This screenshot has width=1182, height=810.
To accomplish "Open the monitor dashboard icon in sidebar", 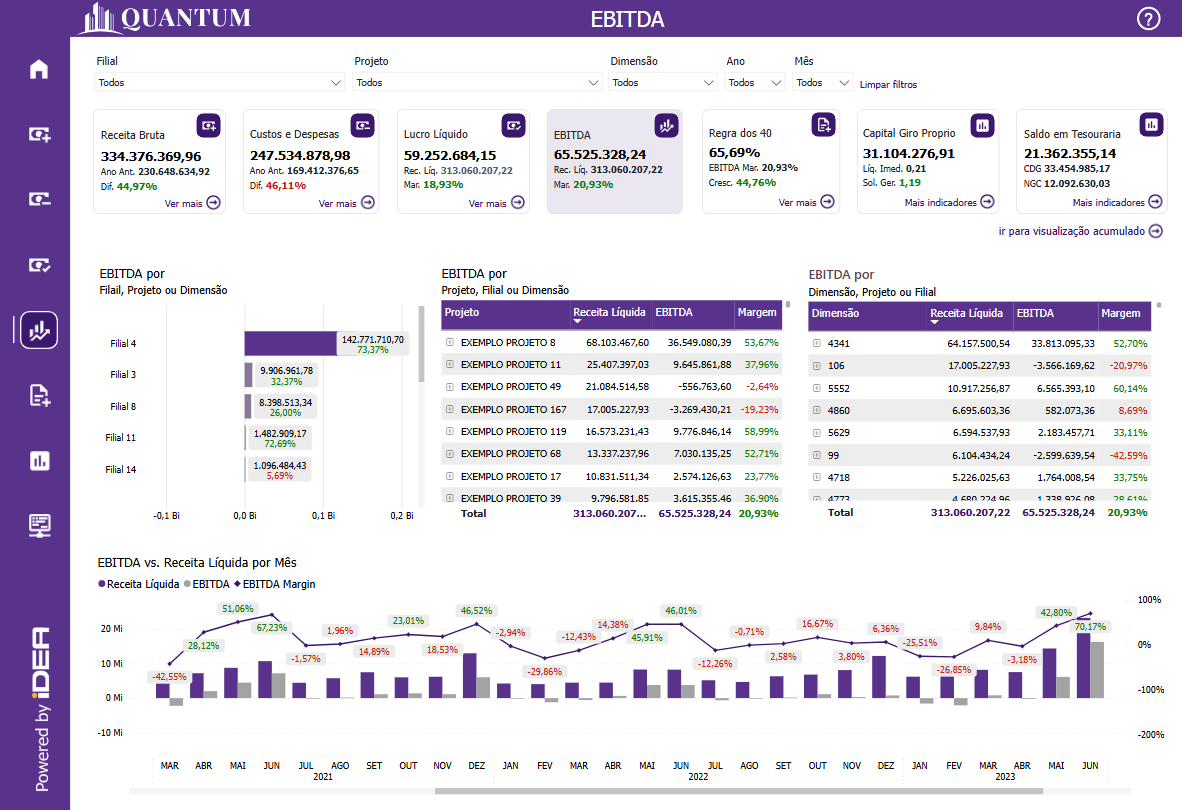I will (x=39, y=525).
